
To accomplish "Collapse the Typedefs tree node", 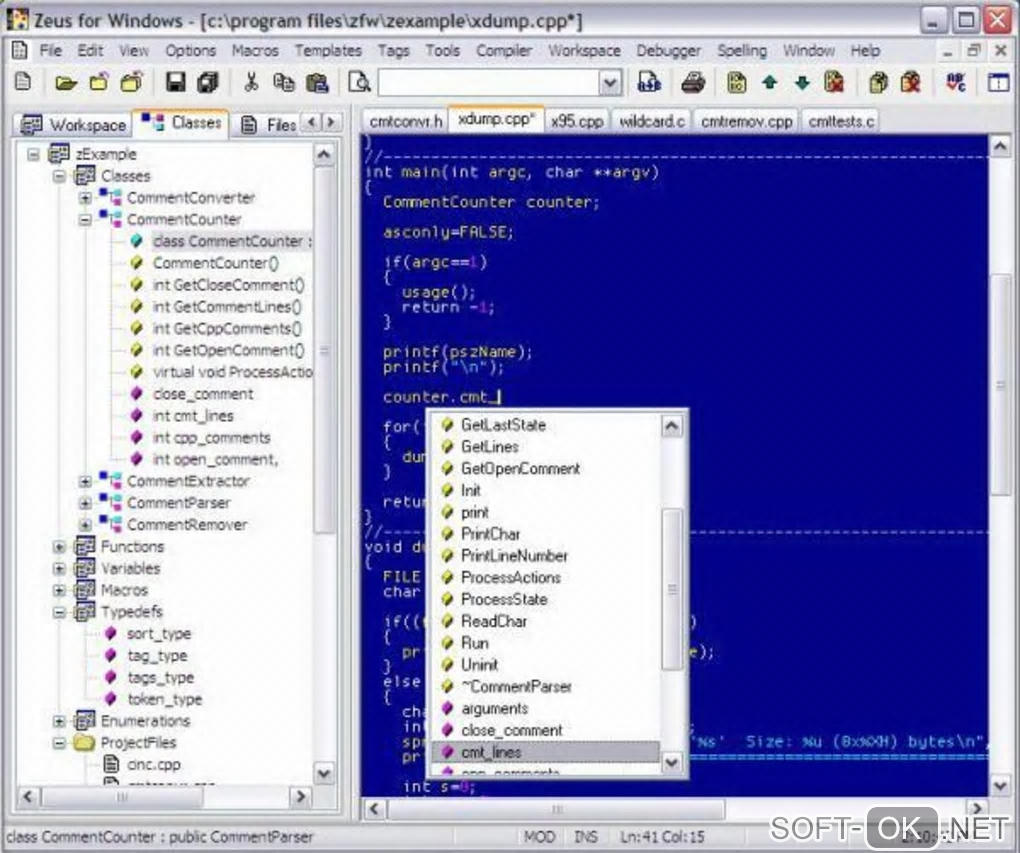I will tap(59, 612).
